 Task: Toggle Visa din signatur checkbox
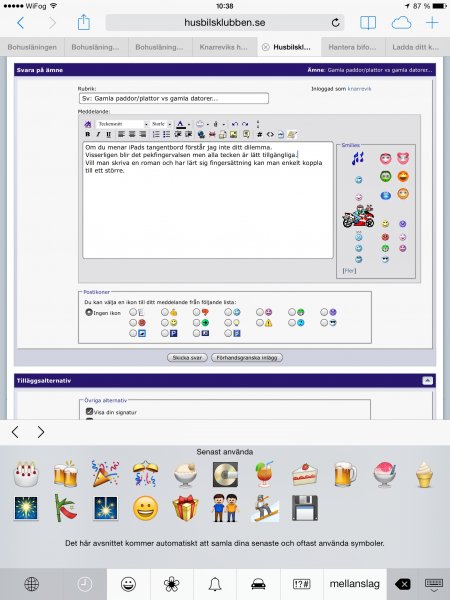[x=90, y=412]
